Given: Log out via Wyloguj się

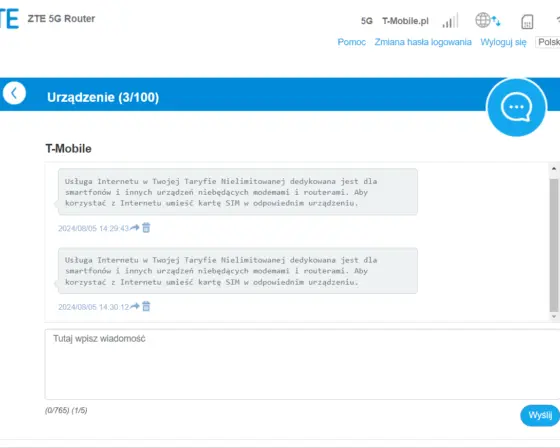Looking at the screenshot, I should pos(503,42).
